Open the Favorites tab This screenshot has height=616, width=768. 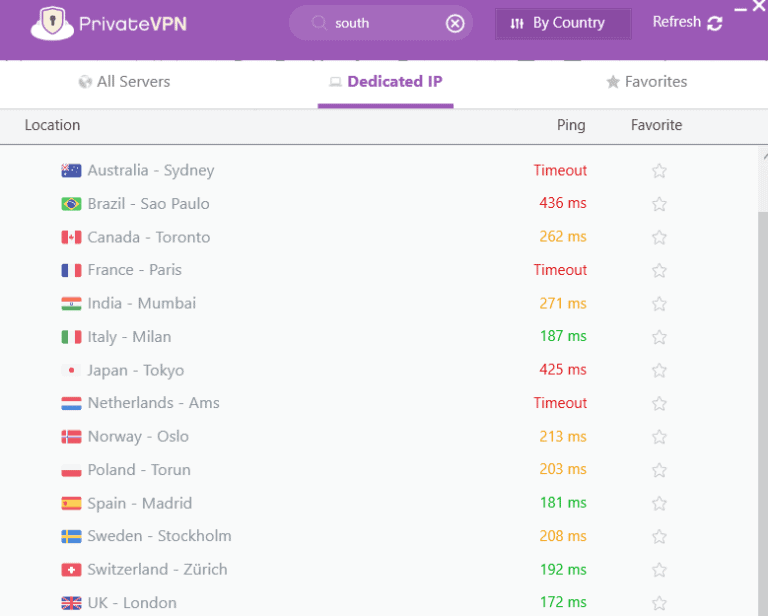(646, 82)
